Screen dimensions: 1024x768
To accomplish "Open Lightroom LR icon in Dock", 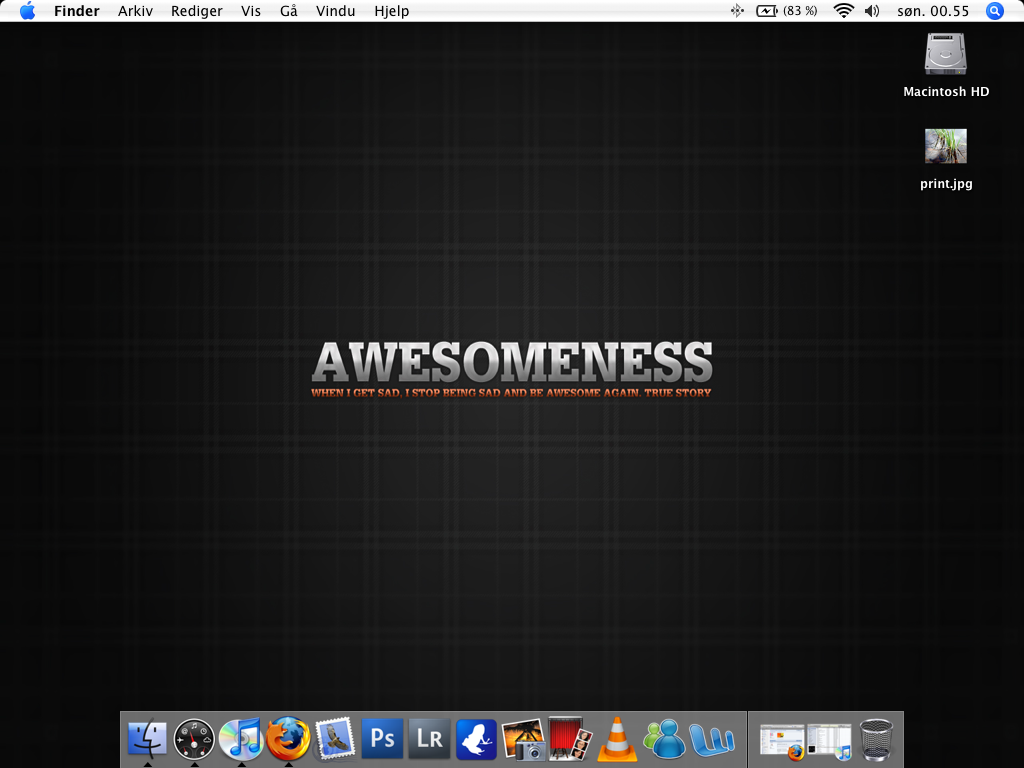I will (x=429, y=739).
